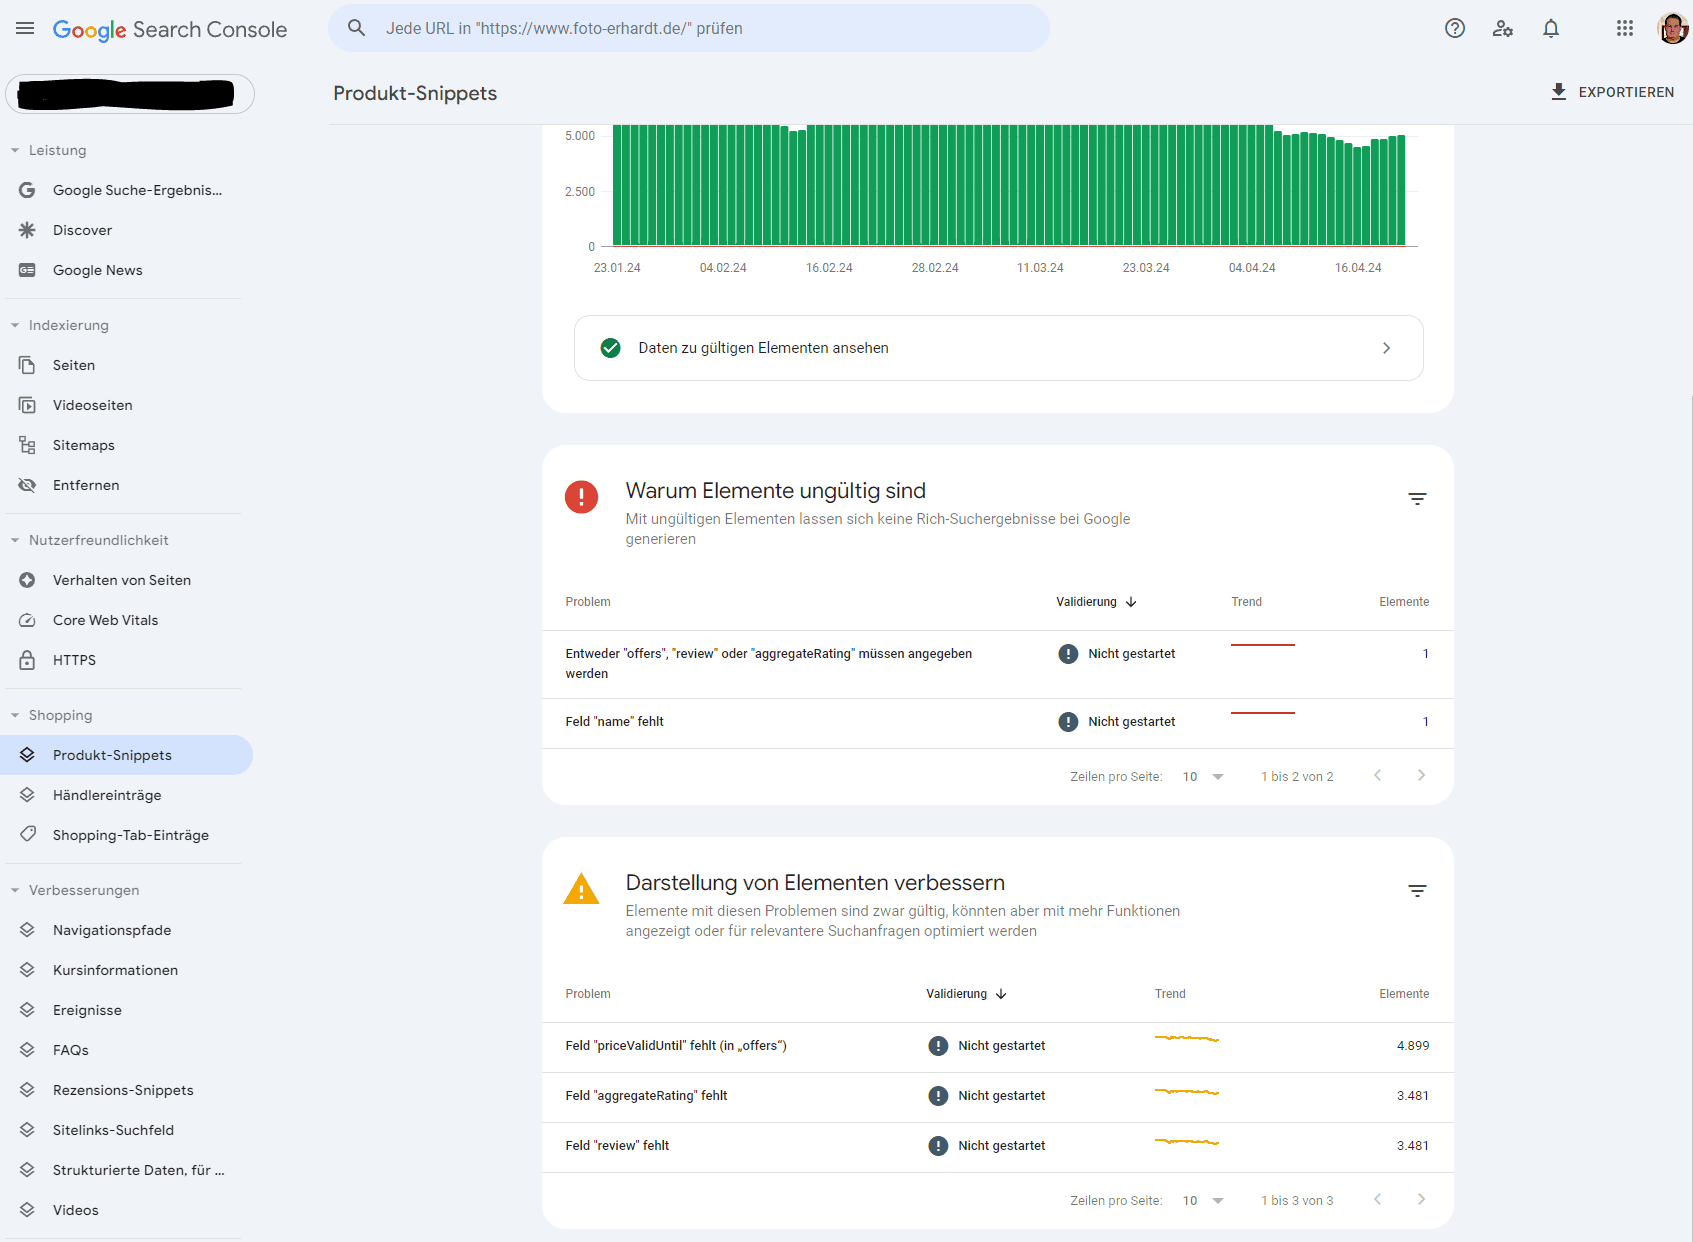Click the EXPORTIEREN button
This screenshot has width=1693, height=1242.
pos(1612,92)
